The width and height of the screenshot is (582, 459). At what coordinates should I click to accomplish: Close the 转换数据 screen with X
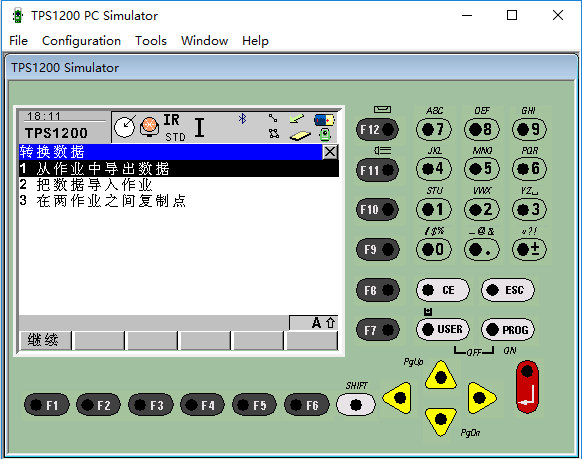[x=330, y=152]
